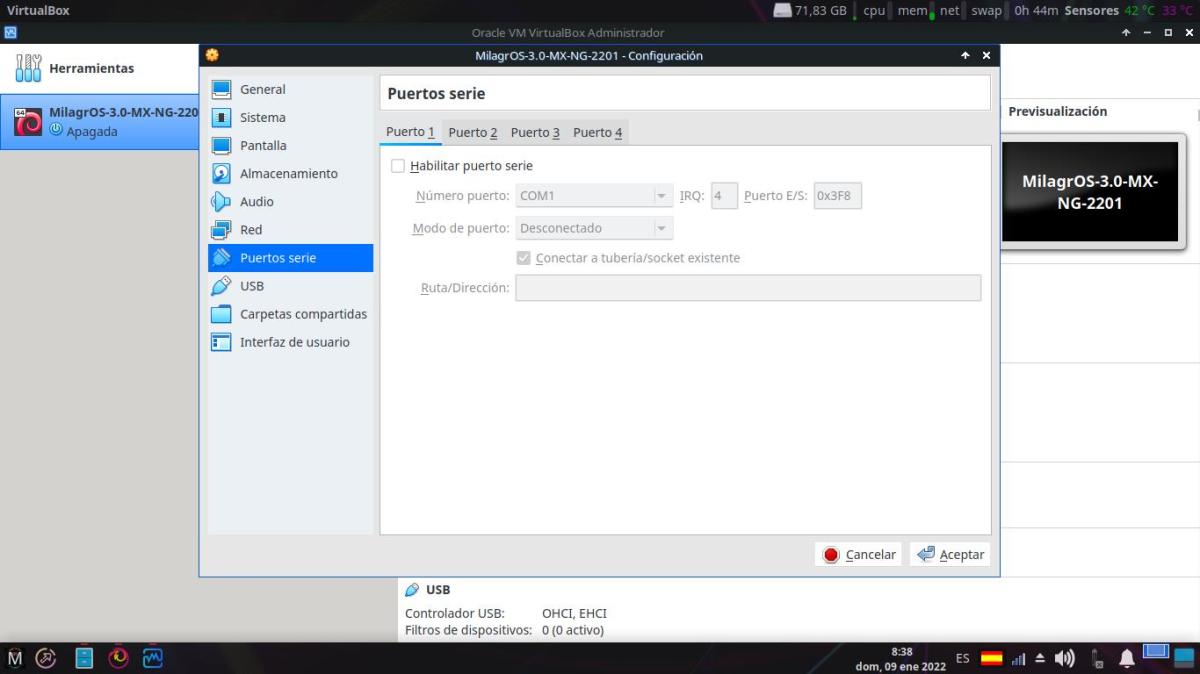Open Pantalla display settings icon

coord(221,146)
